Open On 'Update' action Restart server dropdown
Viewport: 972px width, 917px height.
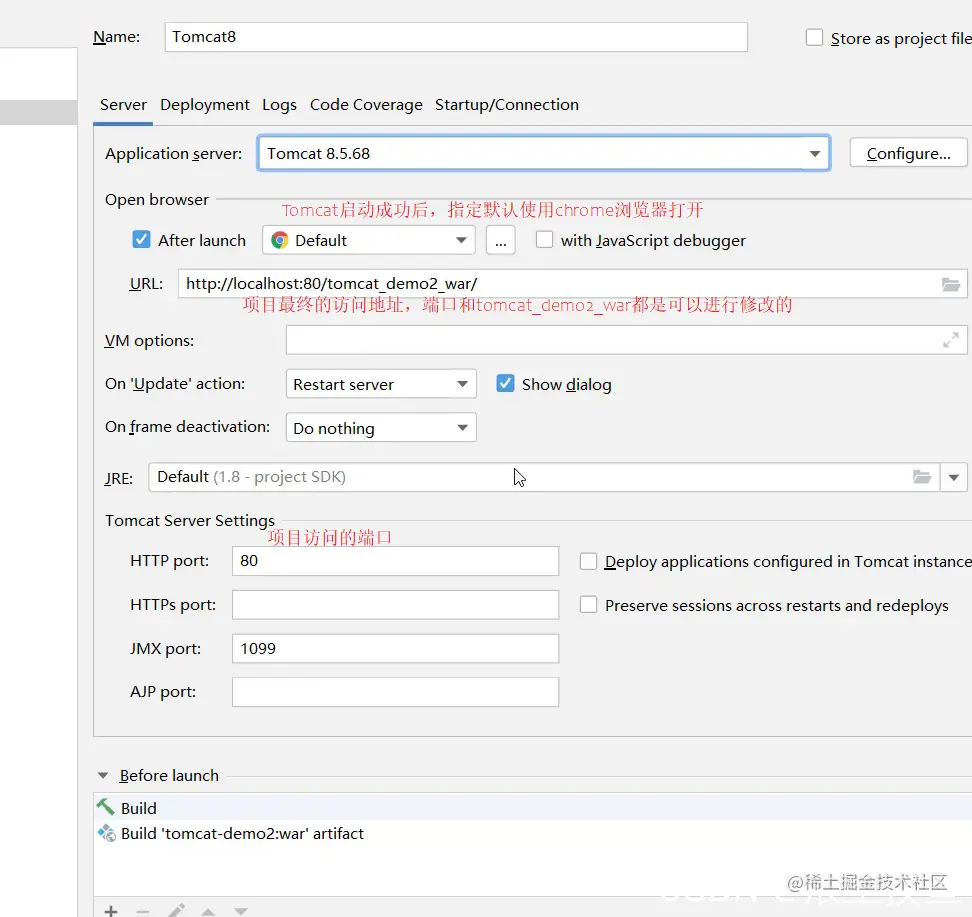point(381,384)
